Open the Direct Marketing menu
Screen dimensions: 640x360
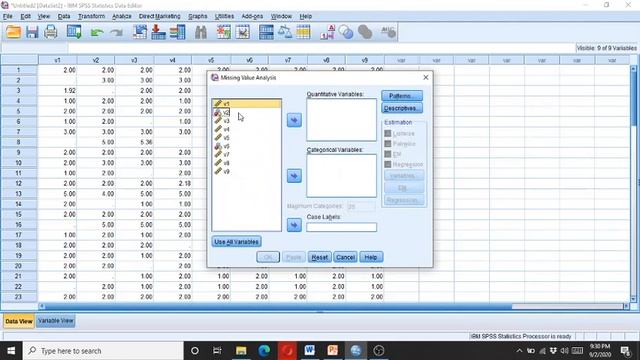(x=159, y=16)
